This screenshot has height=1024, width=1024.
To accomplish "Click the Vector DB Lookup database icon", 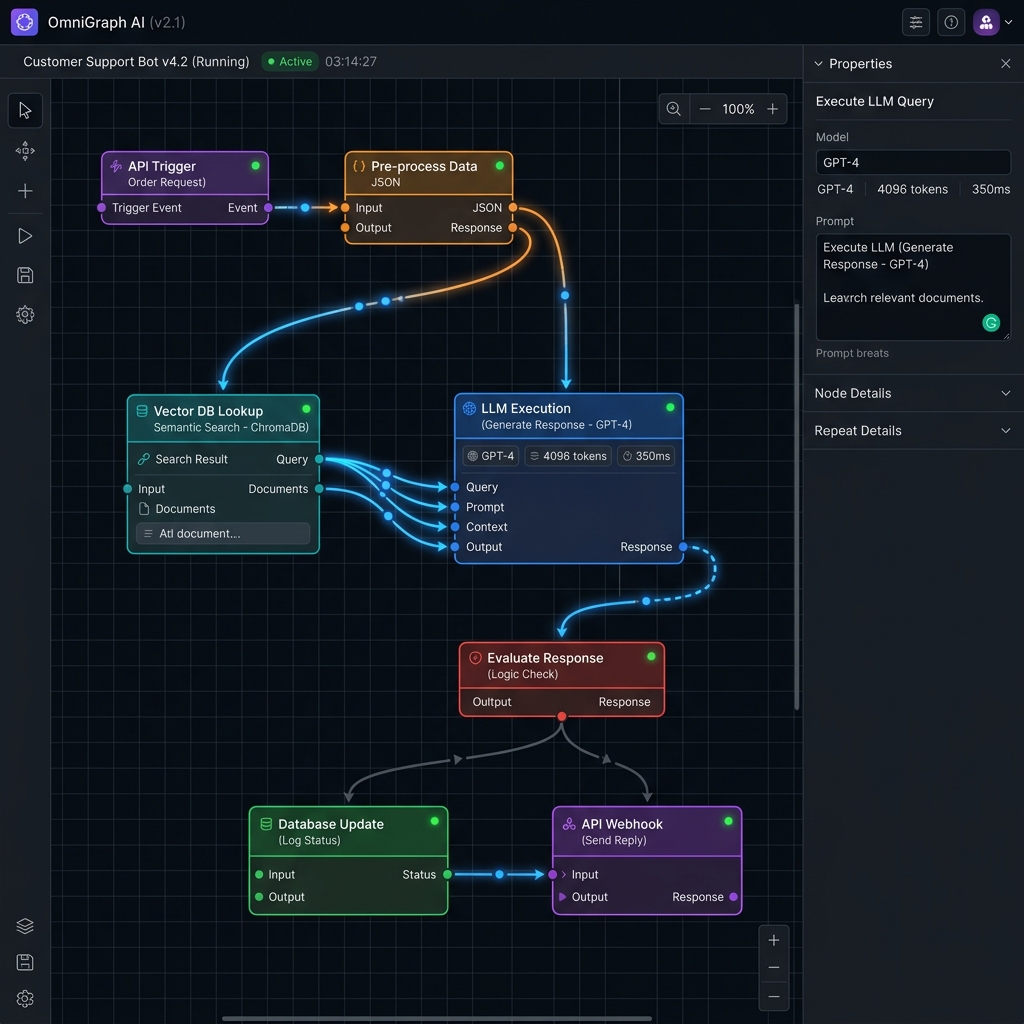I will coord(142,411).
